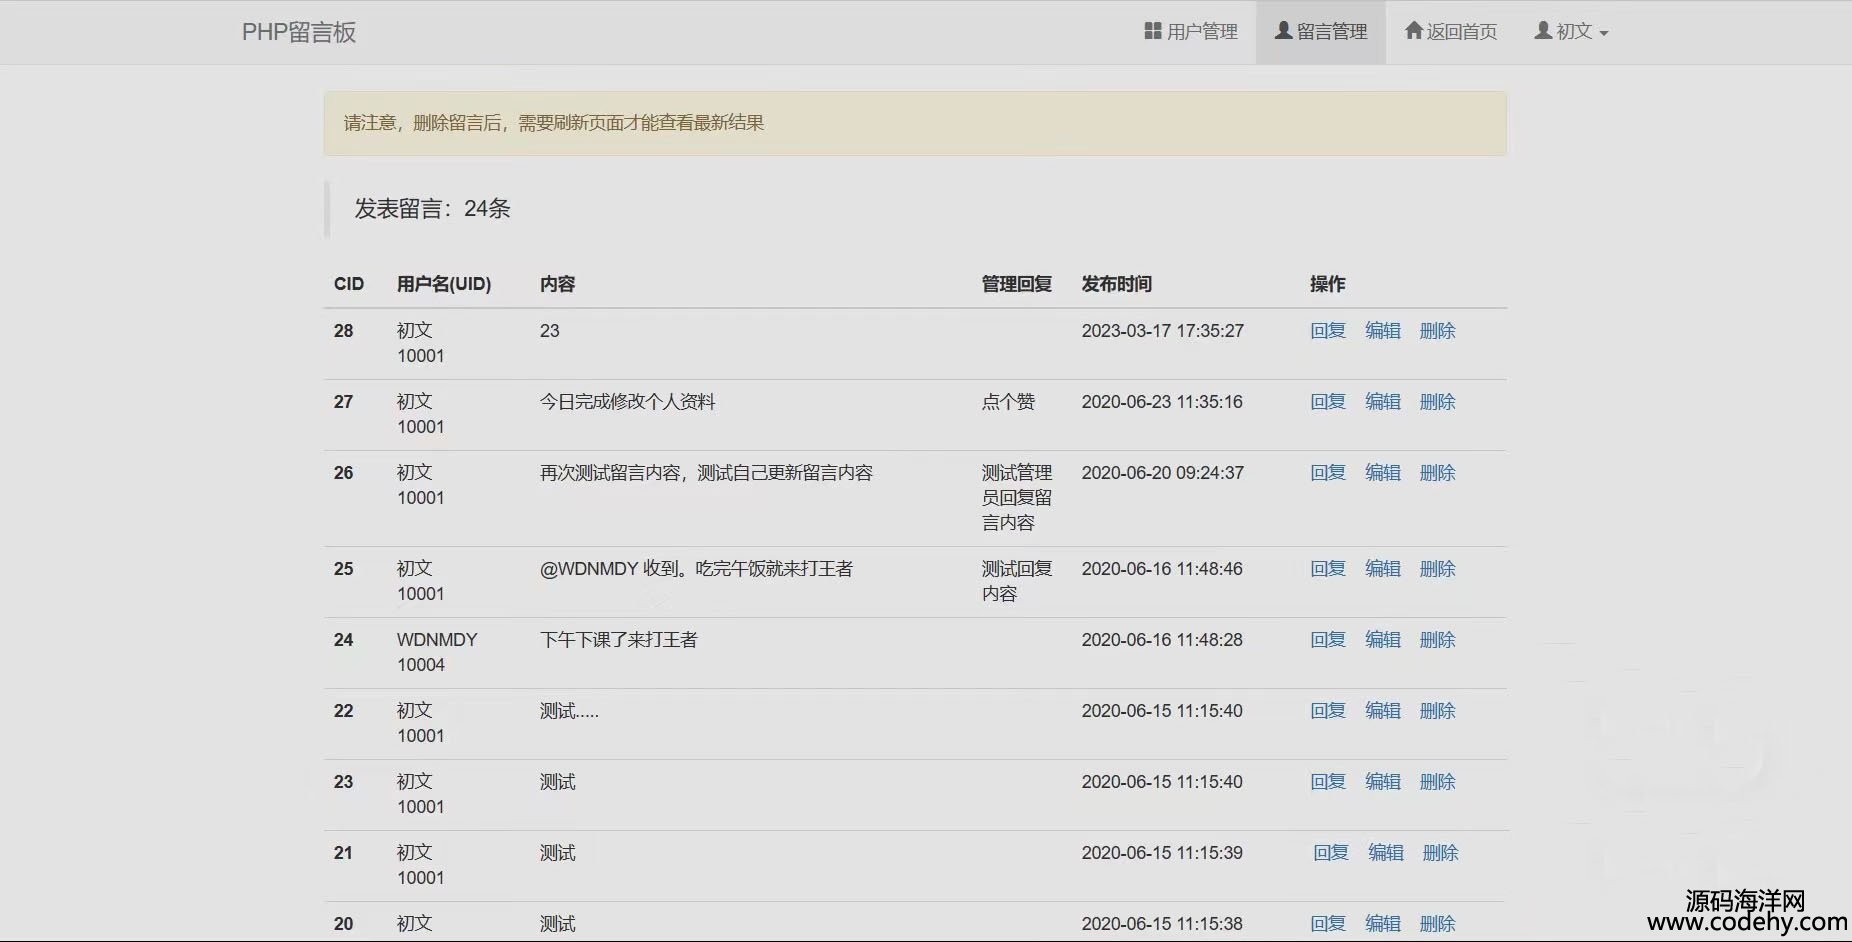This screenshot has width=1852, height=942.
Task: Reply to message CID 28
Action: tap(1327, 331)
